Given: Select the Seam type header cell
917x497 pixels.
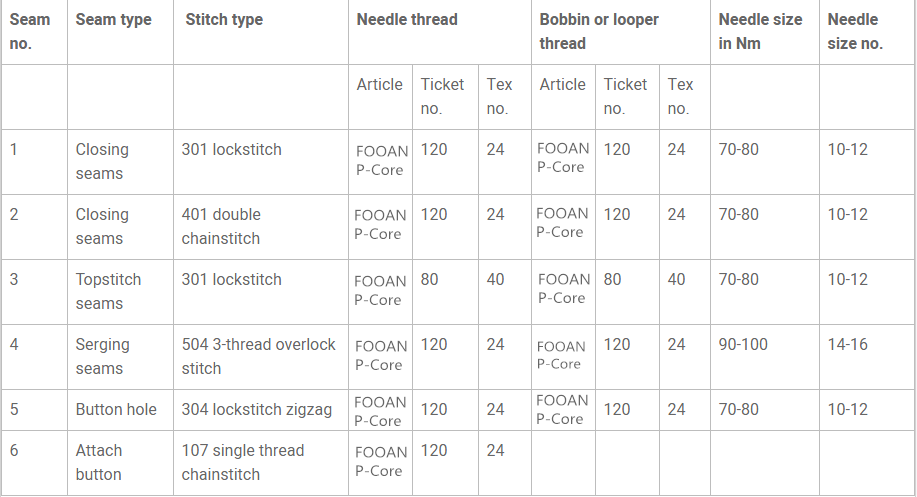Looking at the screenshot, I should click(120, 32).
